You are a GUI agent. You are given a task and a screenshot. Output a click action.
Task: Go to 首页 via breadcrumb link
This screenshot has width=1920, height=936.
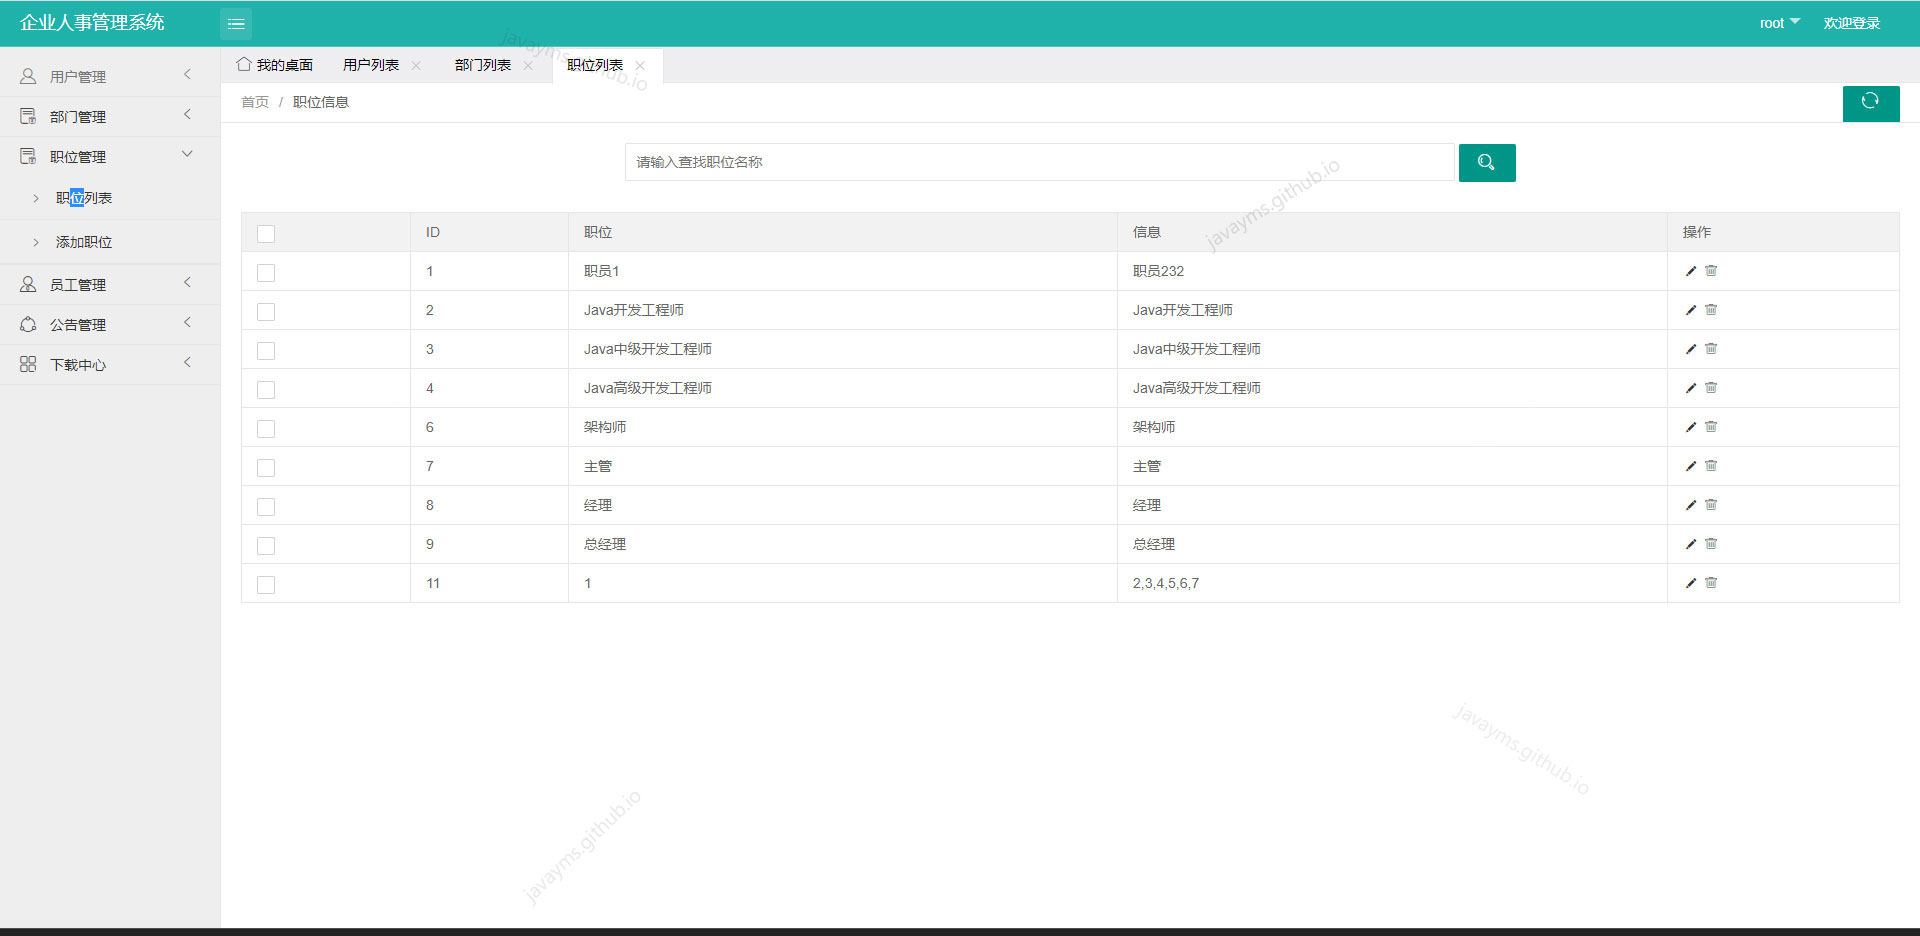[x=254, y=101]
